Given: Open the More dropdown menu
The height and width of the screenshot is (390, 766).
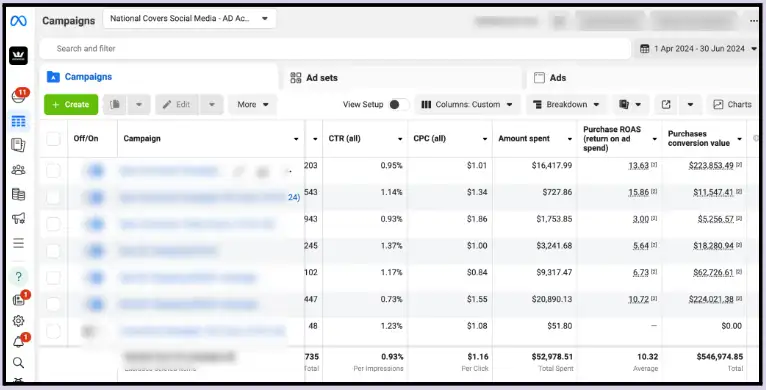Looking at the screenshot, I should tap(253, 105).
